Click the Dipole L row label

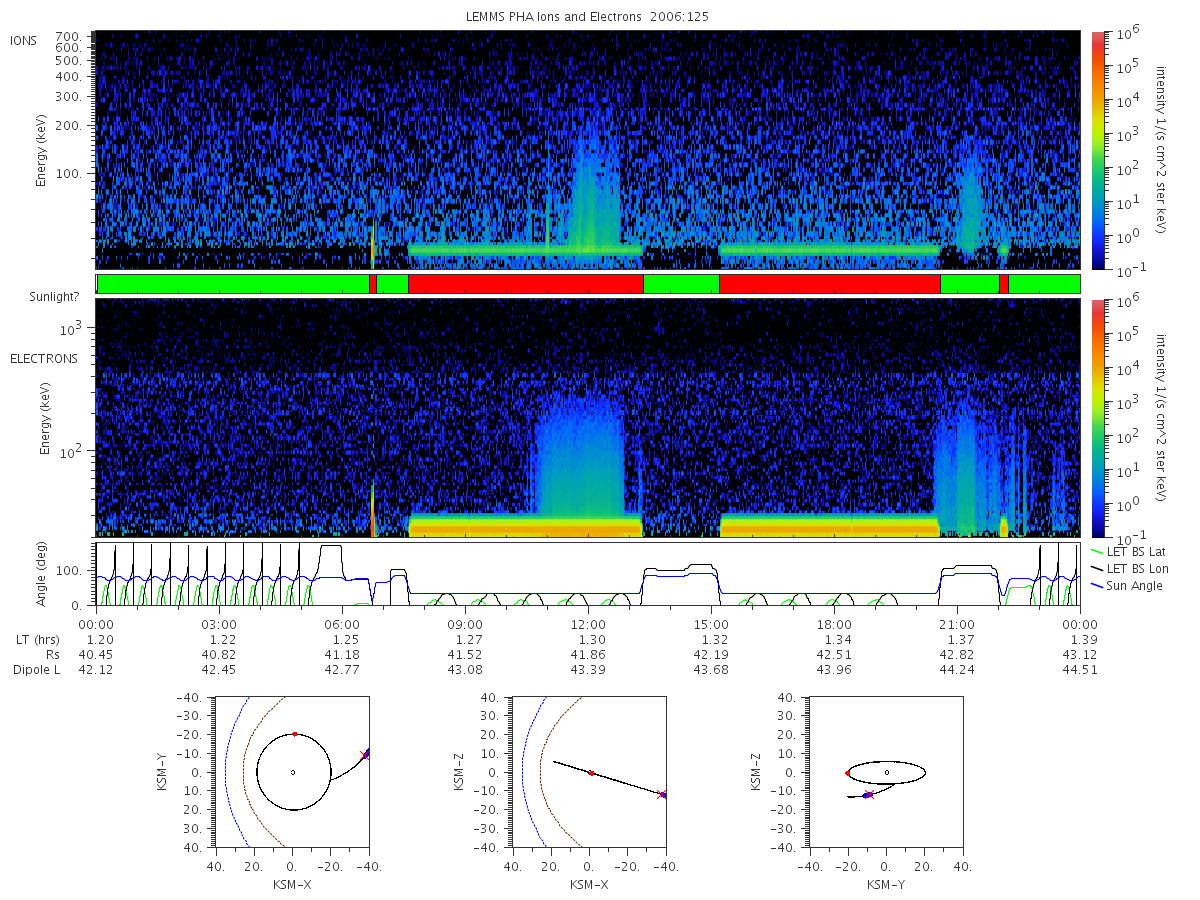[x=36, y=670]
